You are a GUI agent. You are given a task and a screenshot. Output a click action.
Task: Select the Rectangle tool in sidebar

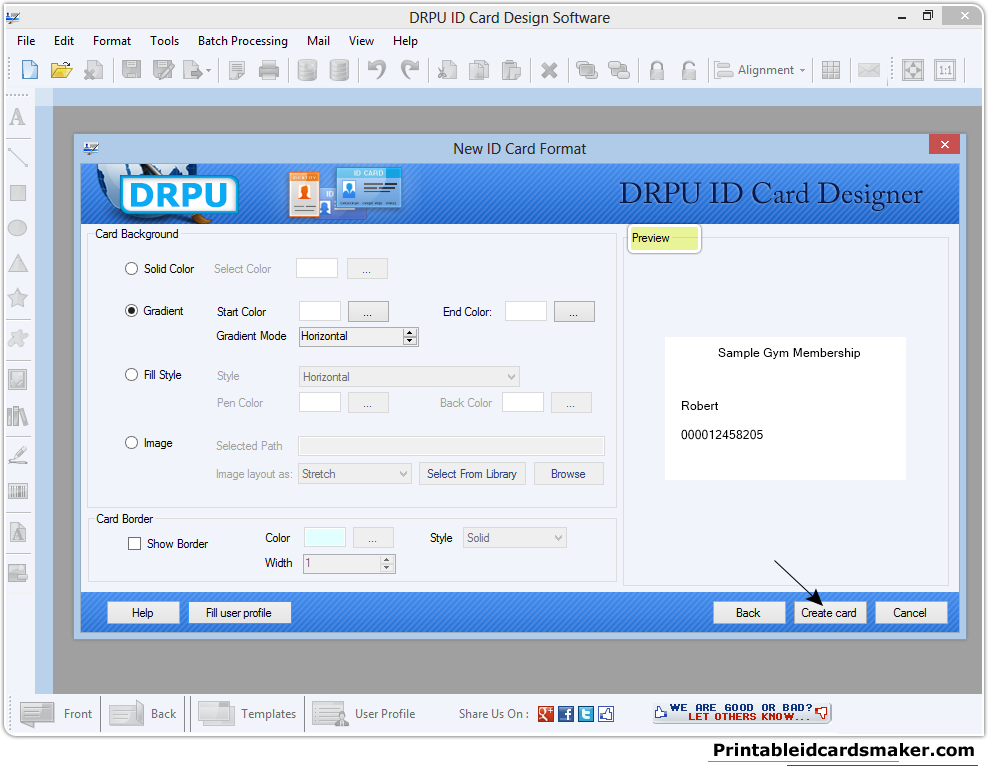coord(18,193)
